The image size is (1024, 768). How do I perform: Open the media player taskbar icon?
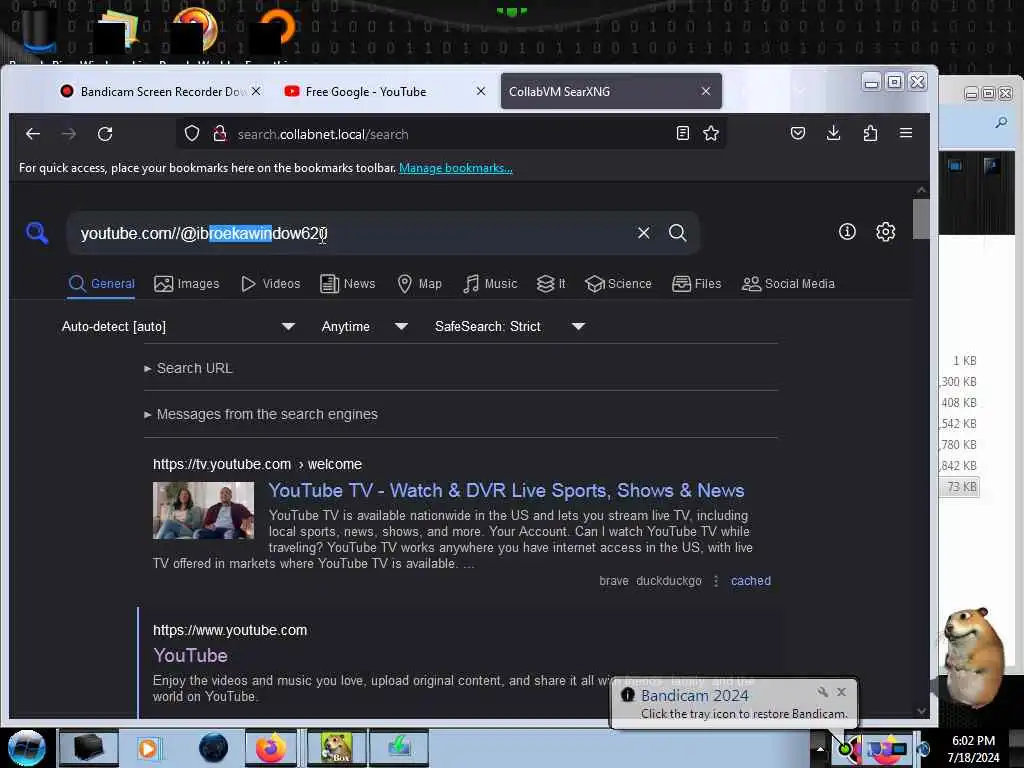[148, 748]
